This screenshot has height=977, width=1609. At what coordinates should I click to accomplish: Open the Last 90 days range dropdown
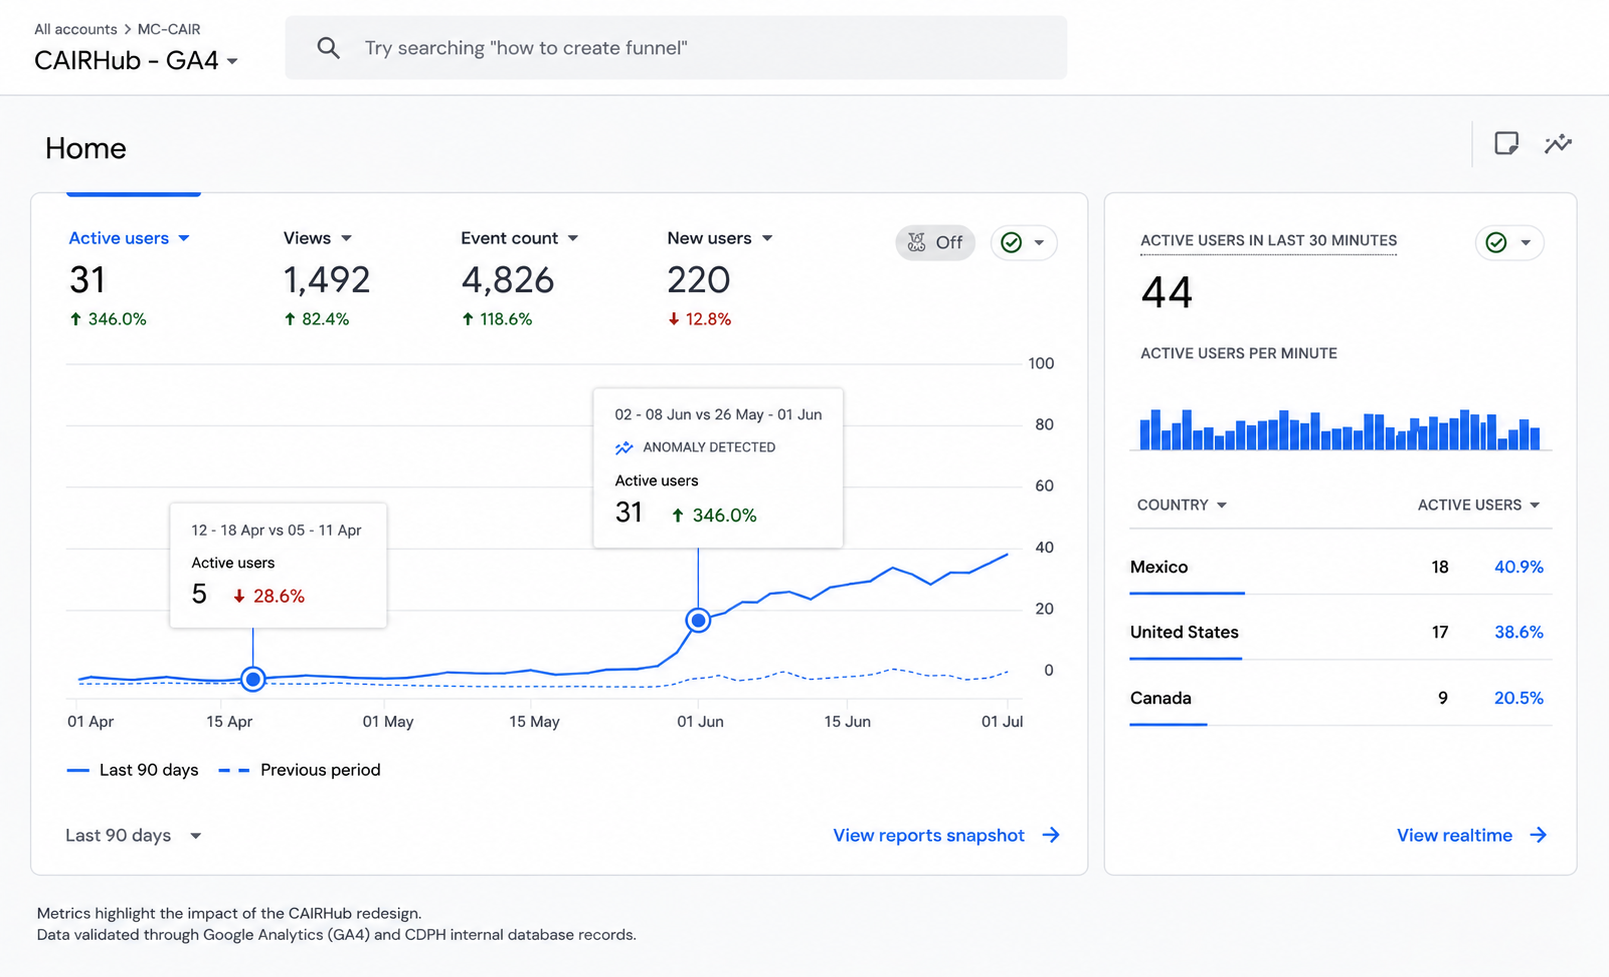tap(134, 836)
